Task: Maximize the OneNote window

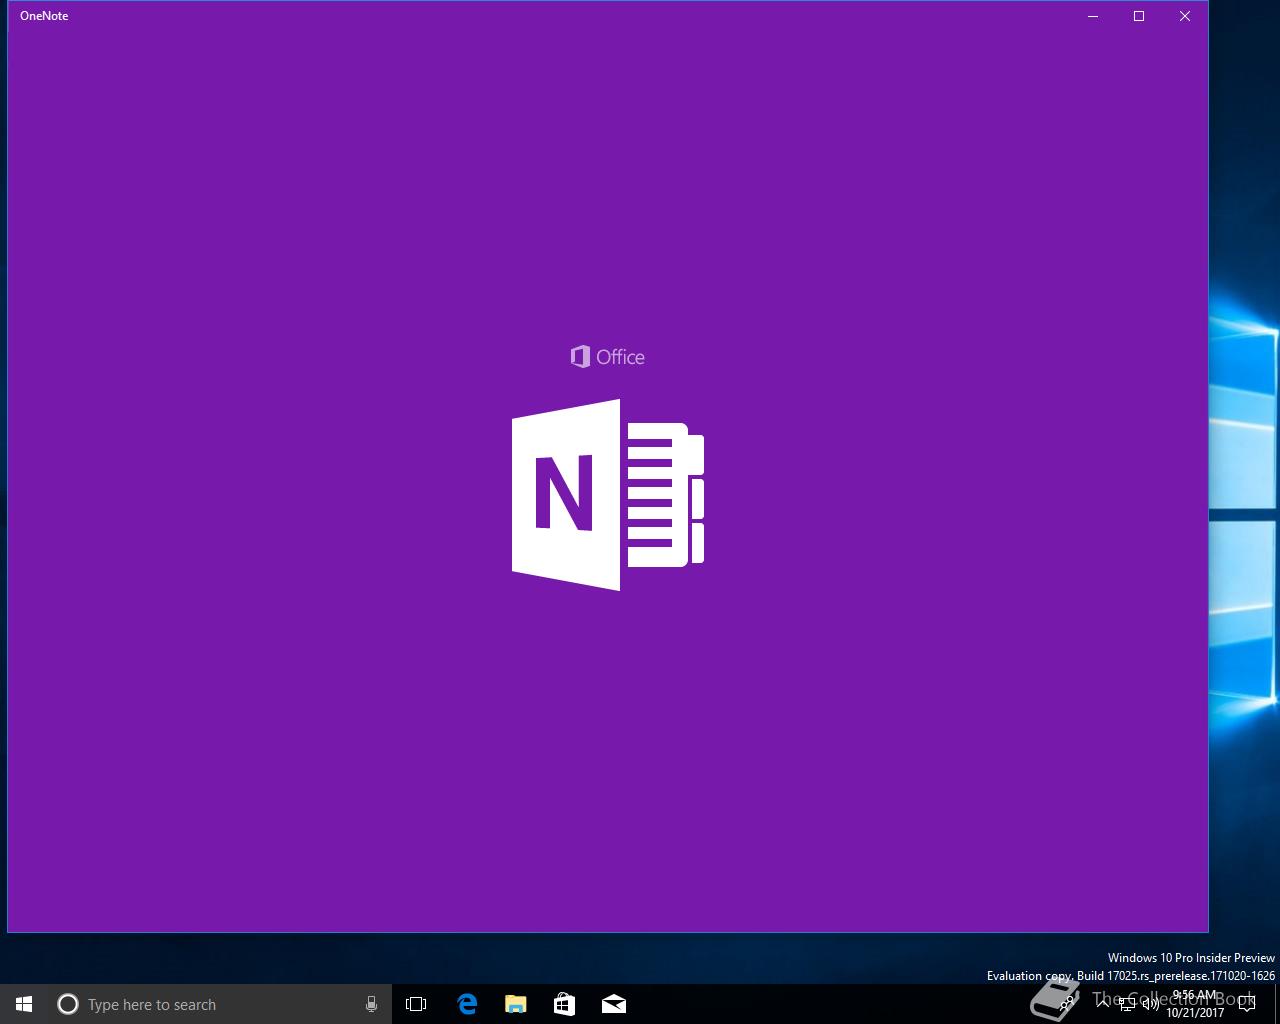Action: coord(1139,16)
